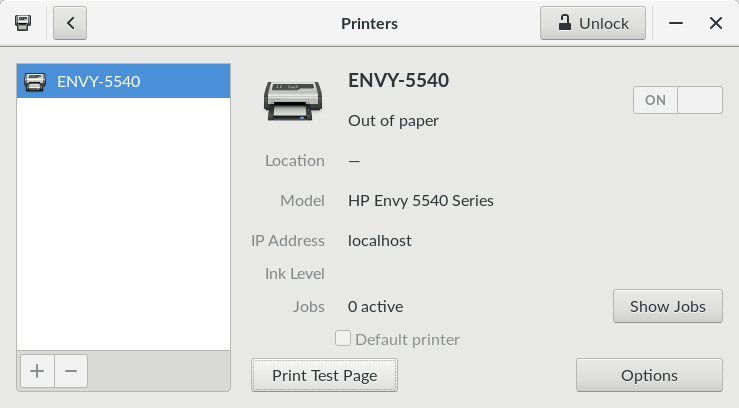Remove printer with the minus button
The height and width of the screenshot is (408, 739).
click(71, 371)
